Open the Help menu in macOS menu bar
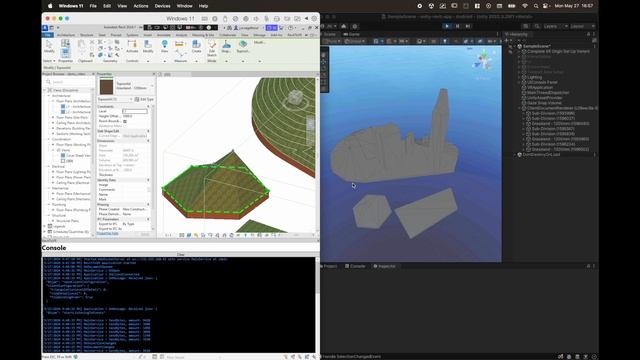Image resolution: width=640 pixels, height=360 pixels. click(203, 6)
